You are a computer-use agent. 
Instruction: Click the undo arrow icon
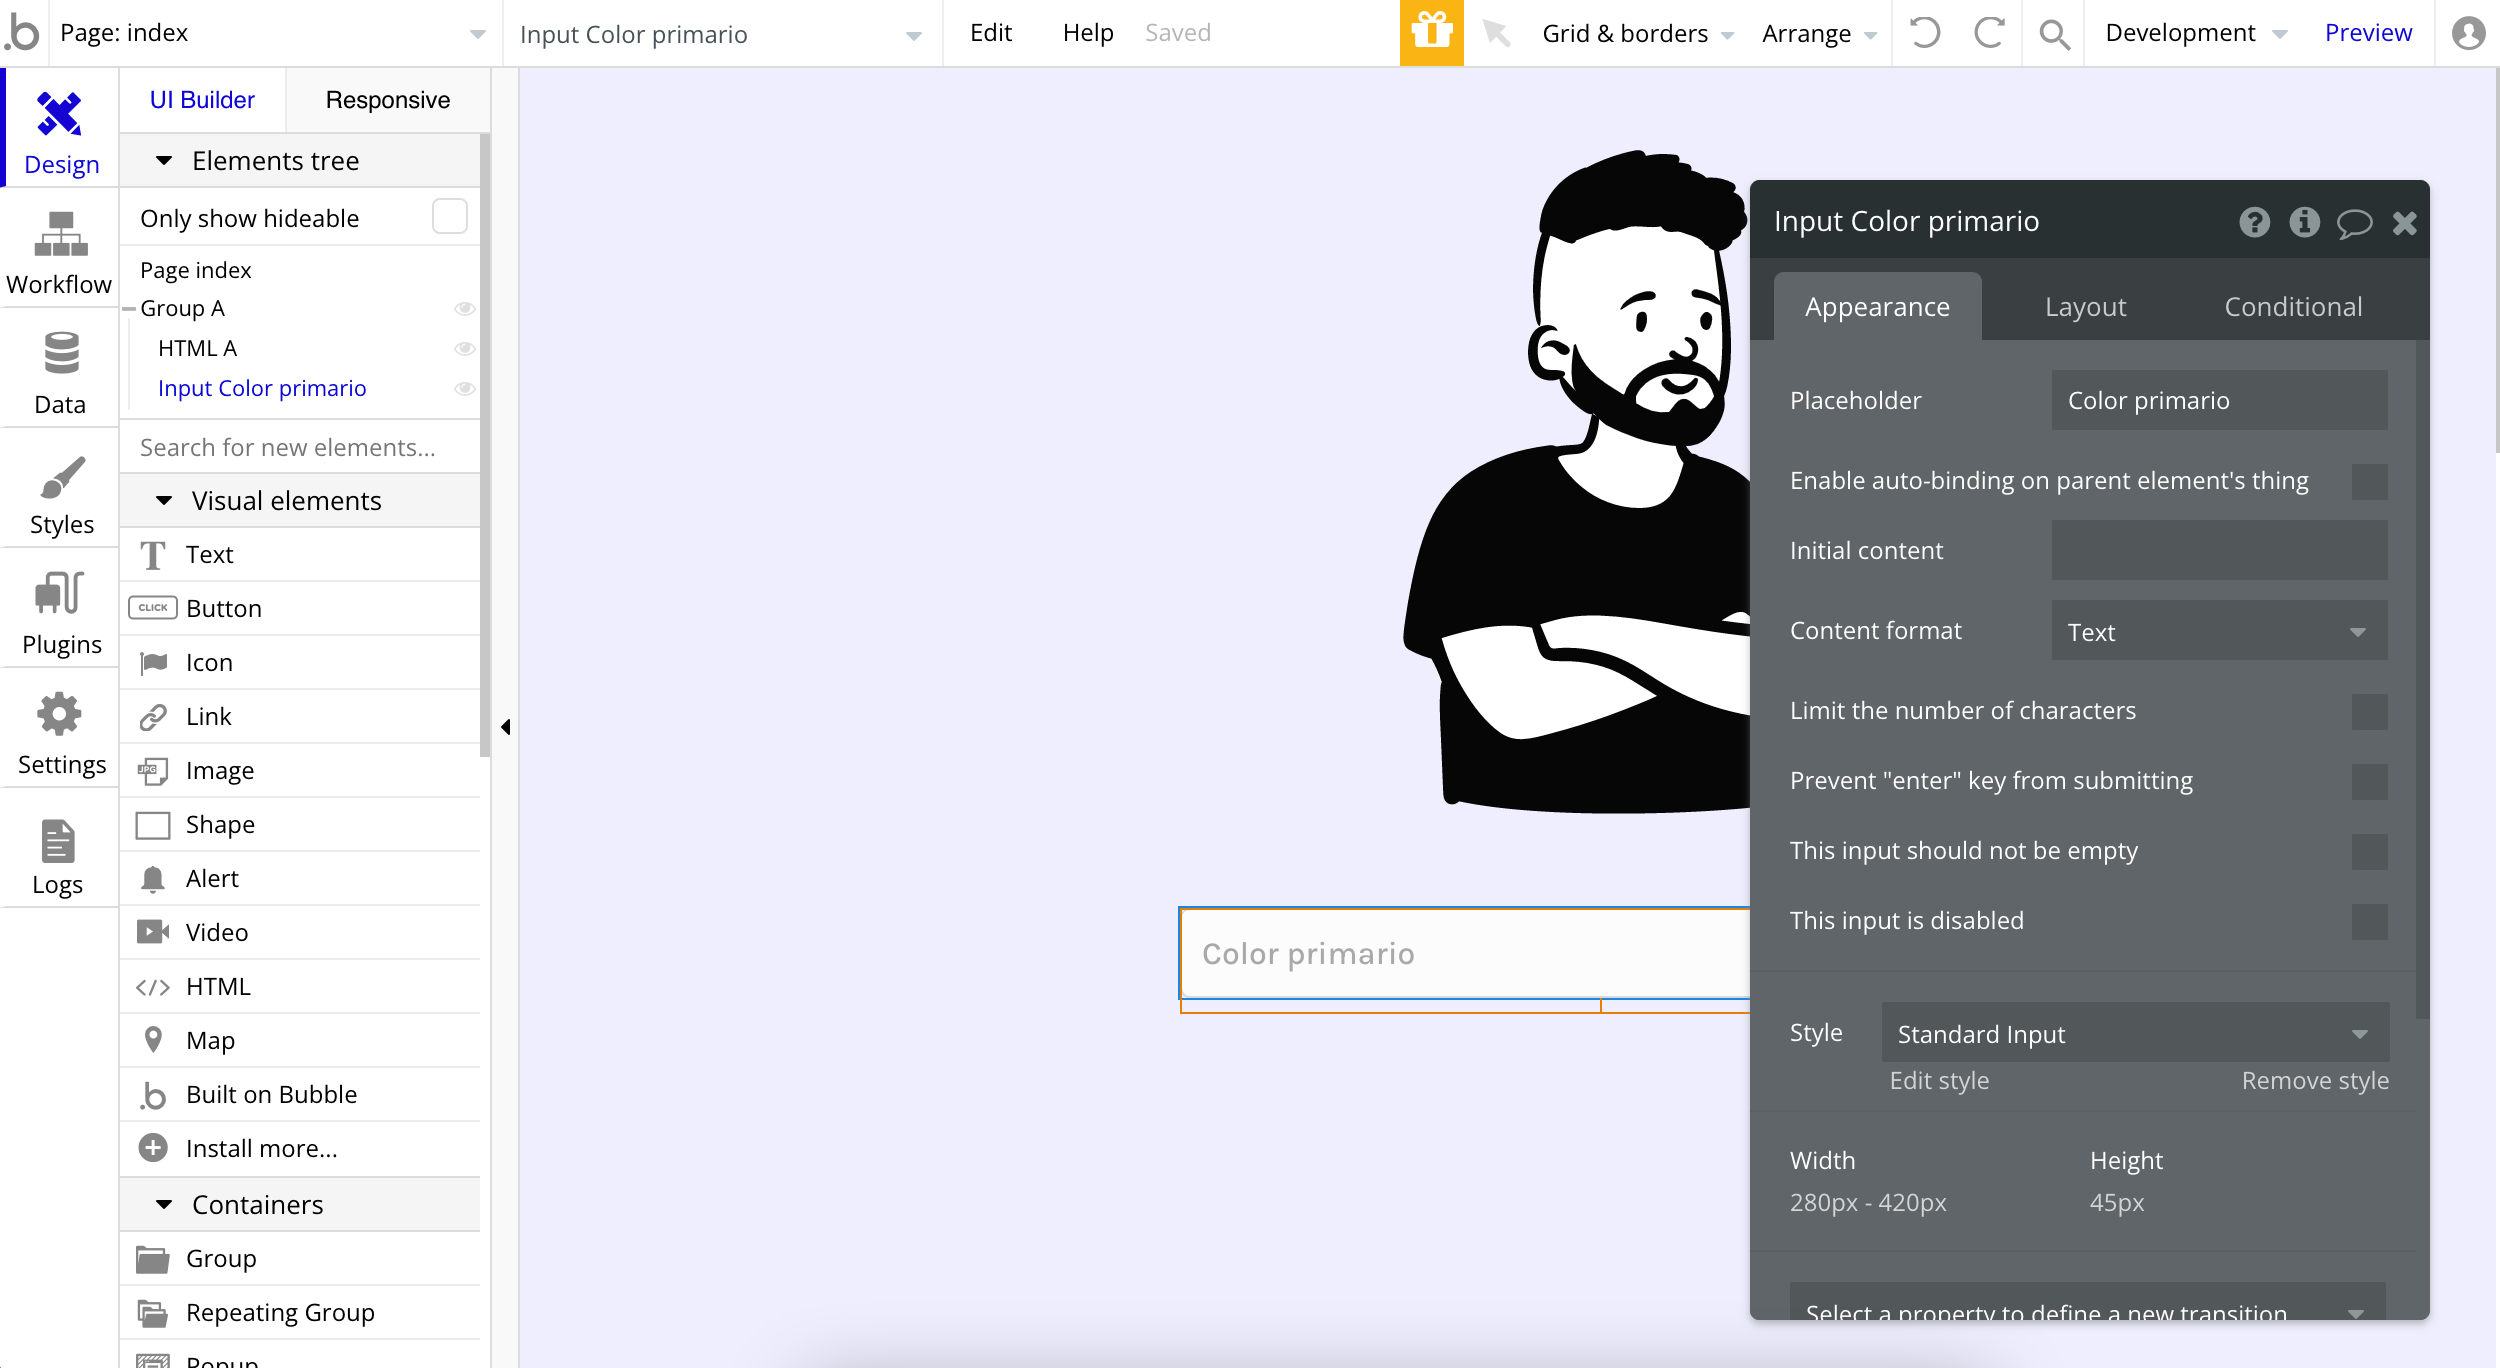click(1924, 33)
